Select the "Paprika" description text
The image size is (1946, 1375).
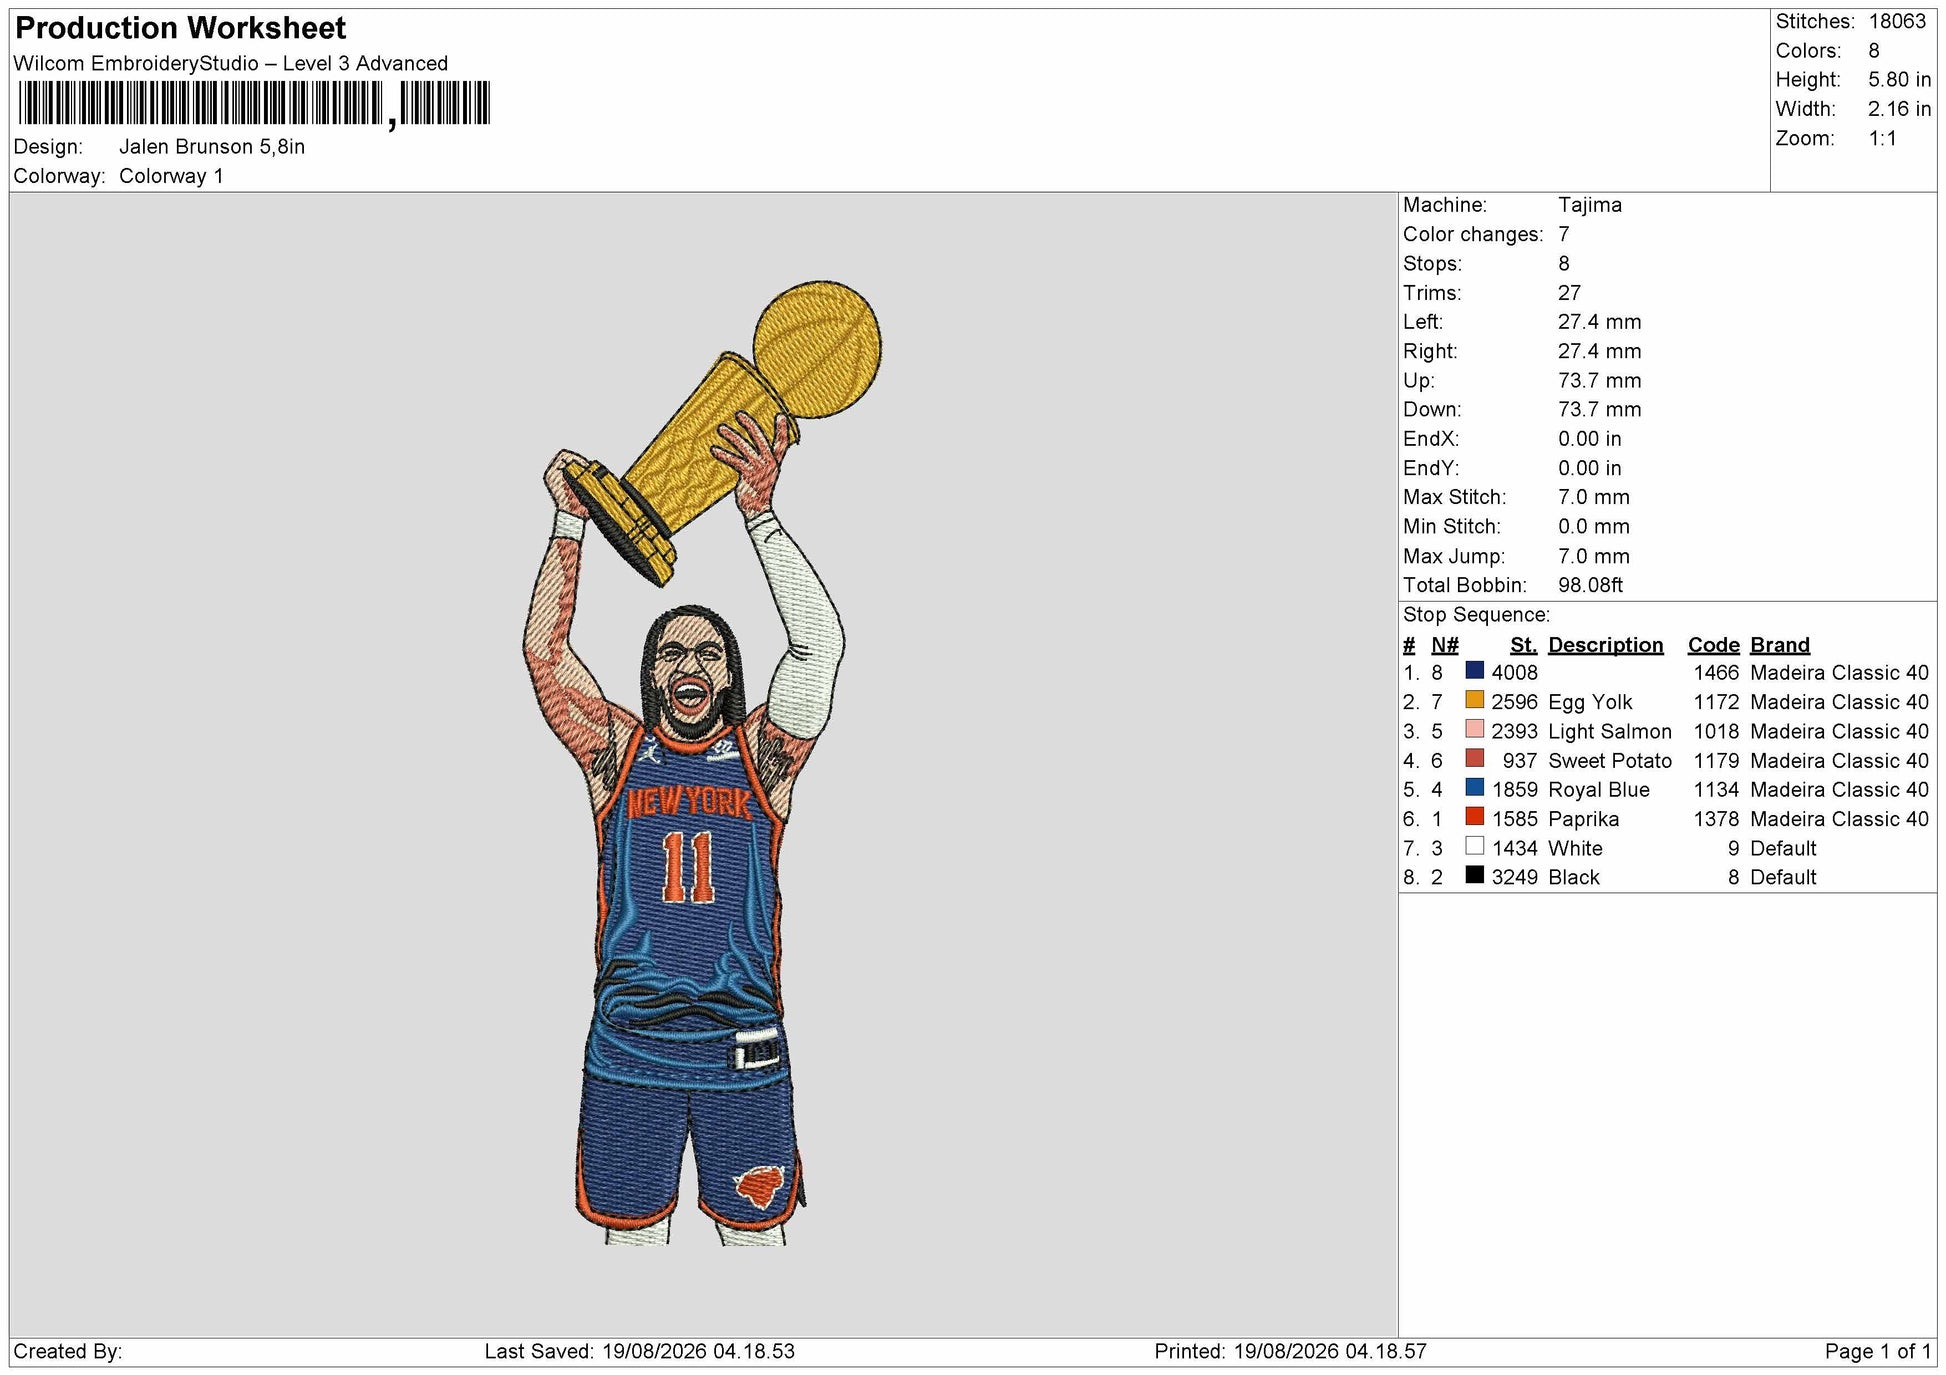[1584, 819]
